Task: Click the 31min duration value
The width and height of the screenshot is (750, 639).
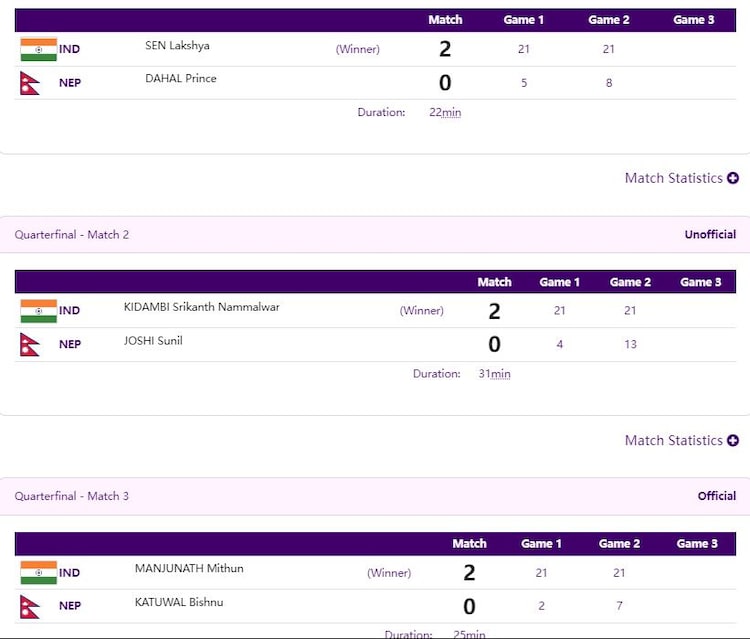Action: [494, 374]
